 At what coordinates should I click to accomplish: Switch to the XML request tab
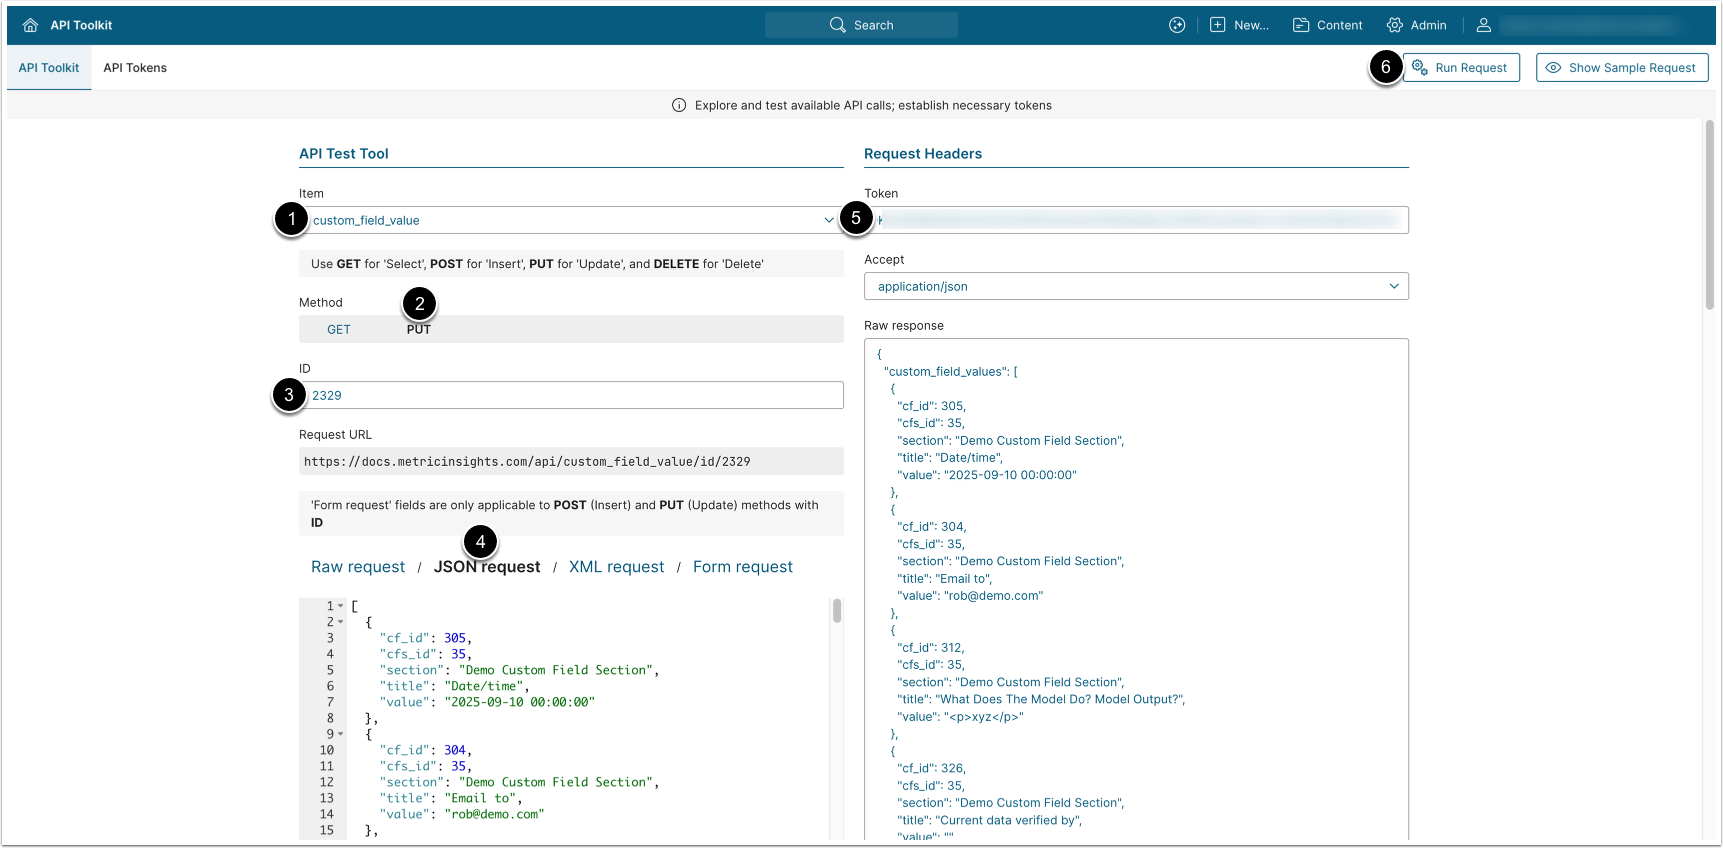[x=616, y=567]
